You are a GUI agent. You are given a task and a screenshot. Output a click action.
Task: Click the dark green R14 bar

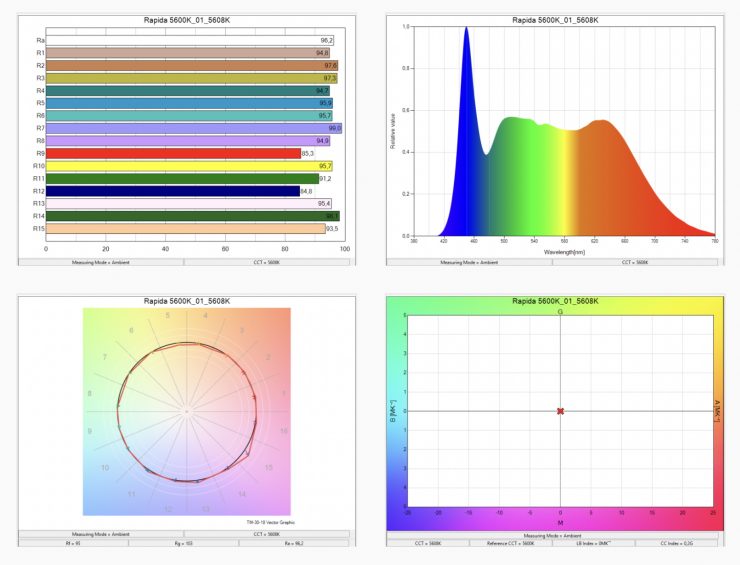point(190,216)
